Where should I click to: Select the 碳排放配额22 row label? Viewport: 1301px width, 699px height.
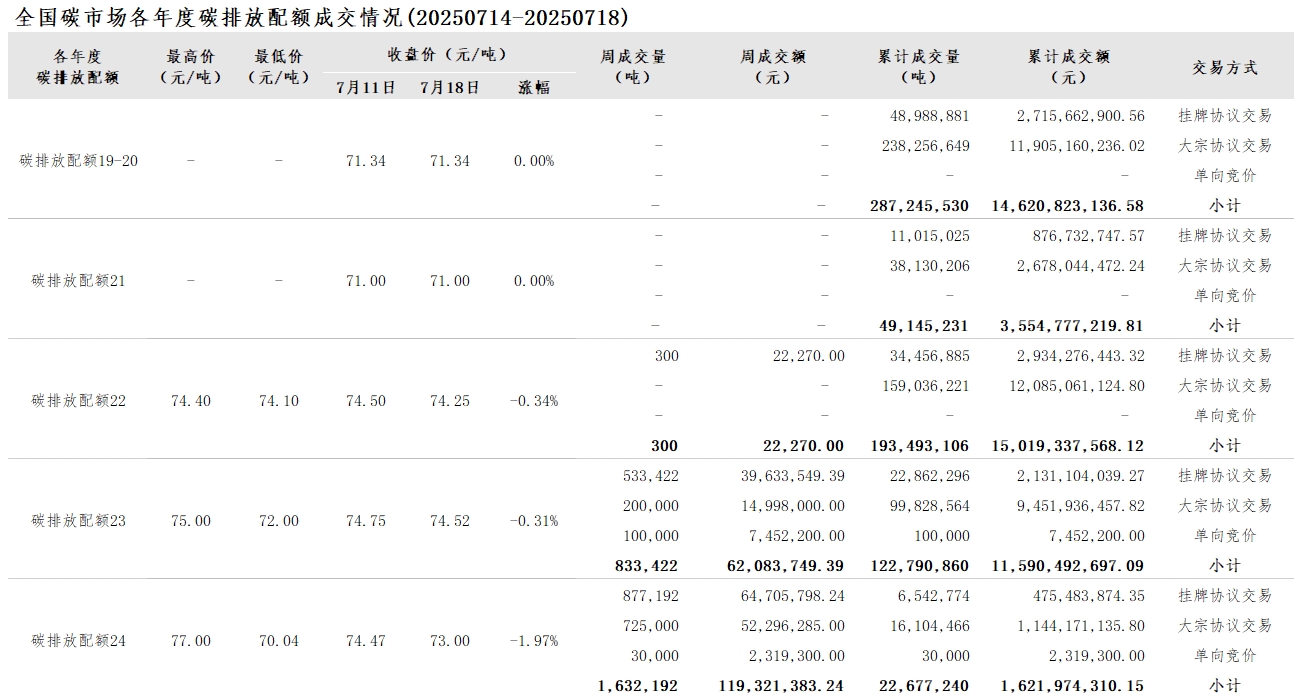pyautogui.click(x=78, y=401)
